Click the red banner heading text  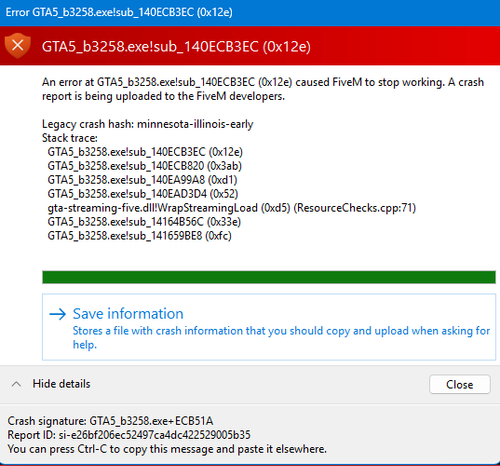(x=176, y=46)
